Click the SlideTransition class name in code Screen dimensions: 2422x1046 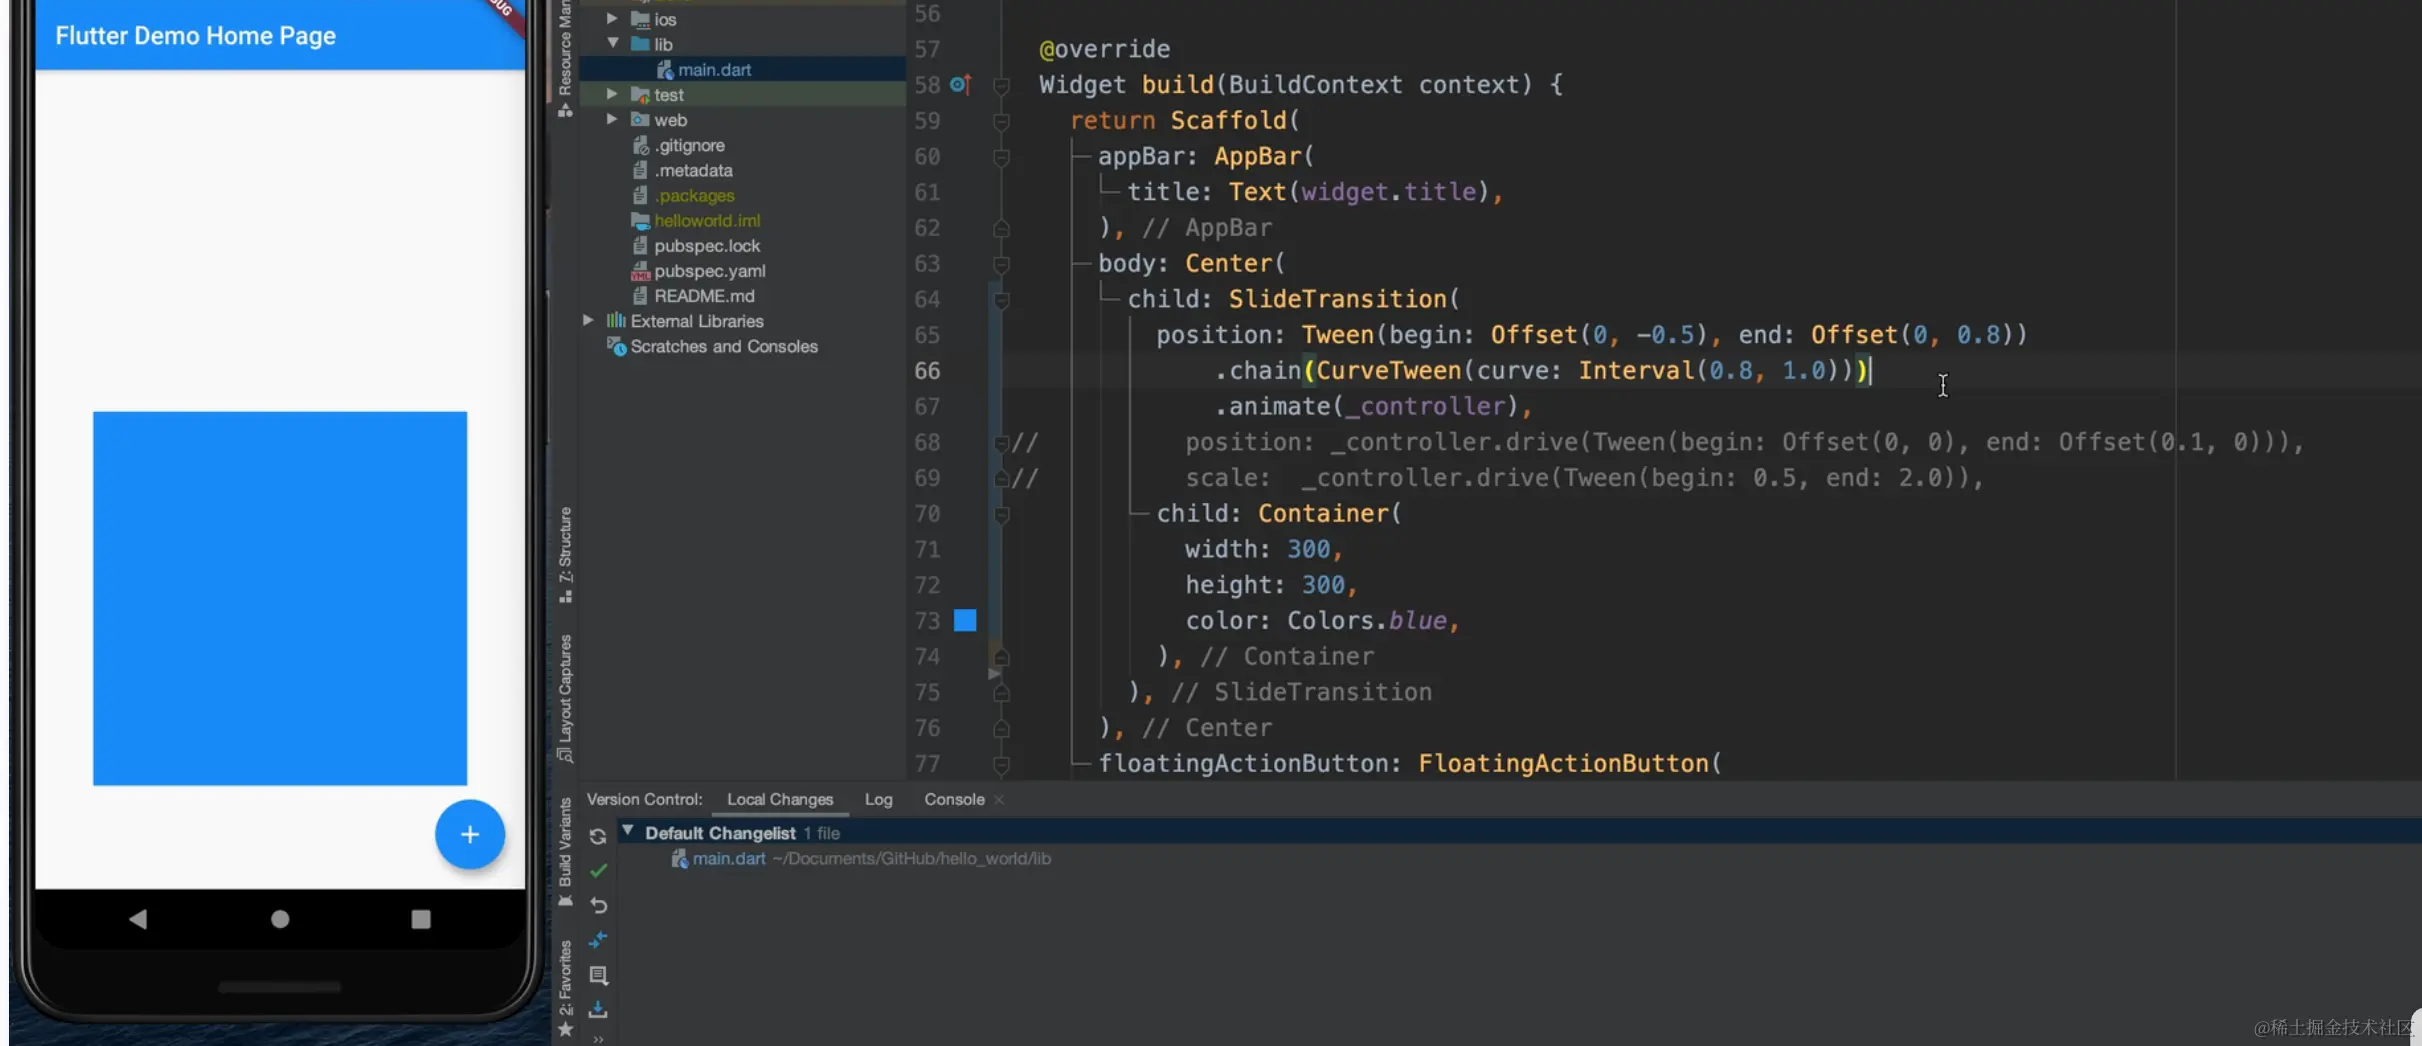1337,299
